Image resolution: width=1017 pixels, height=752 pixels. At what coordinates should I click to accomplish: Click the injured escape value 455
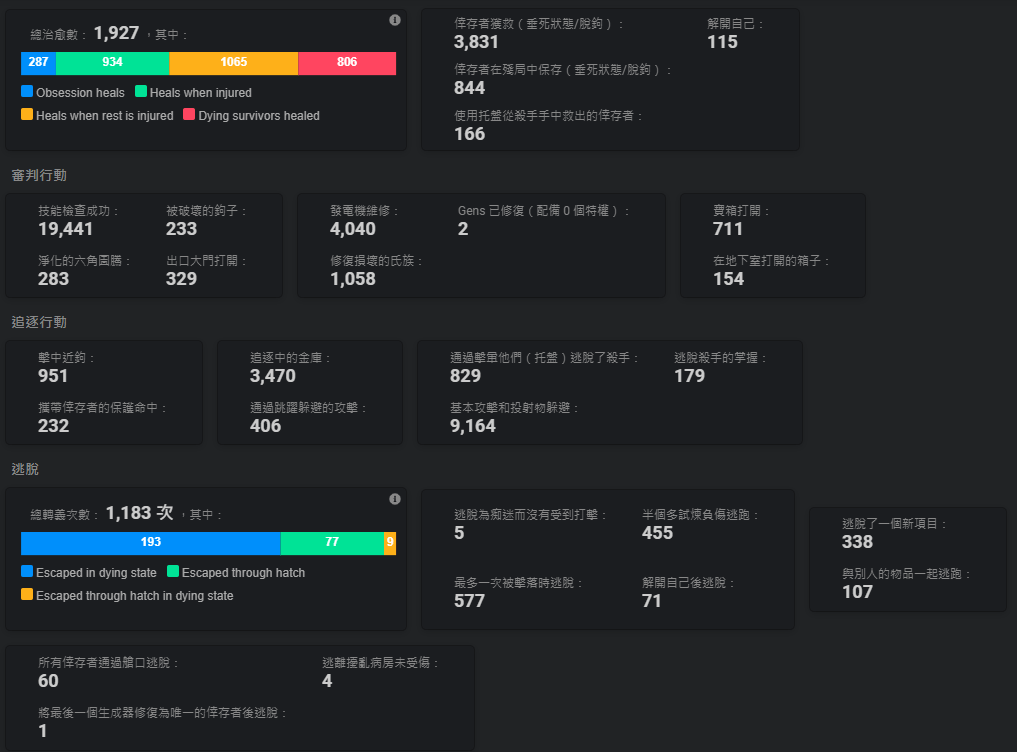[x=658, y=533]
